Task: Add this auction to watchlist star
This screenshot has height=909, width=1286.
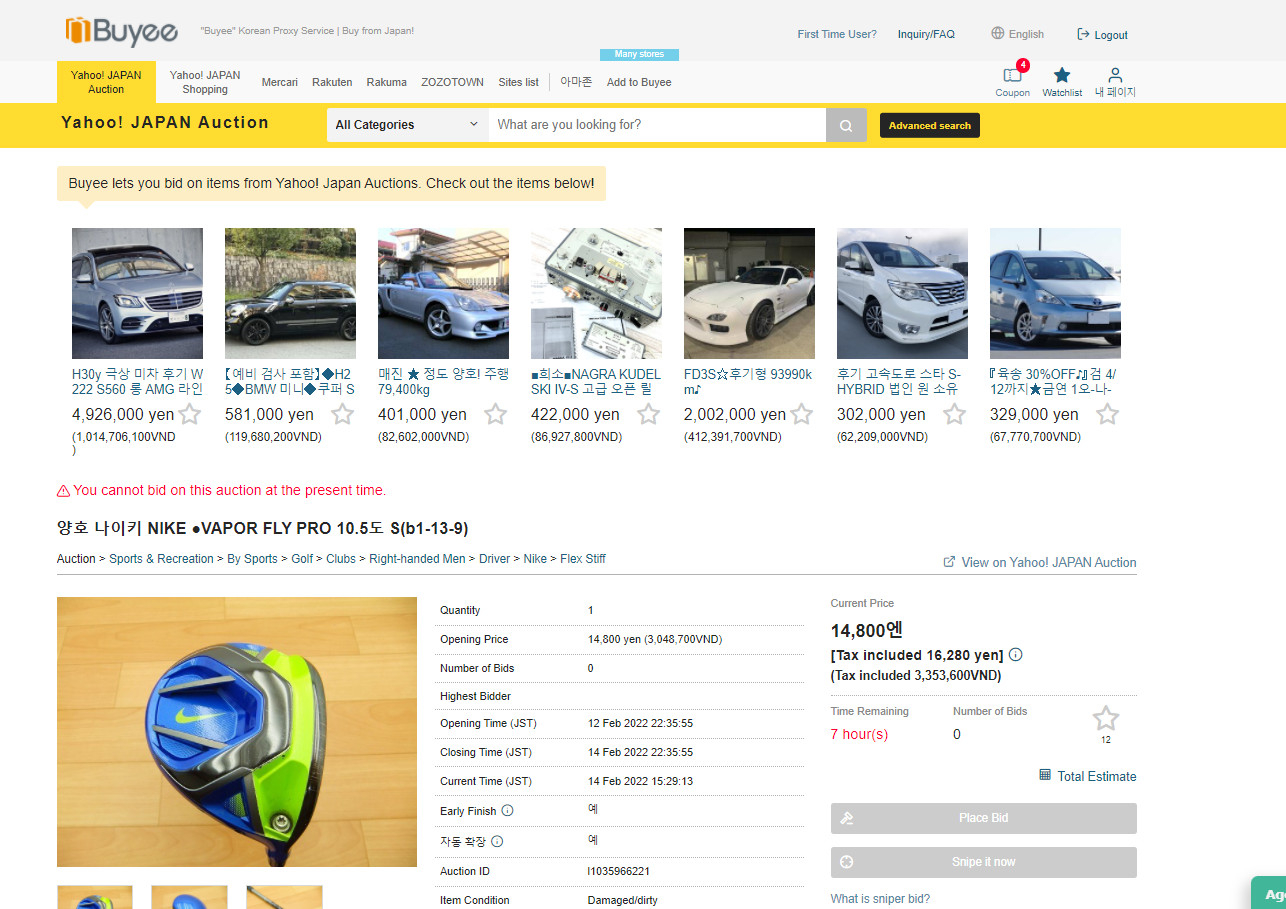Action: (x=1106, y=718)
